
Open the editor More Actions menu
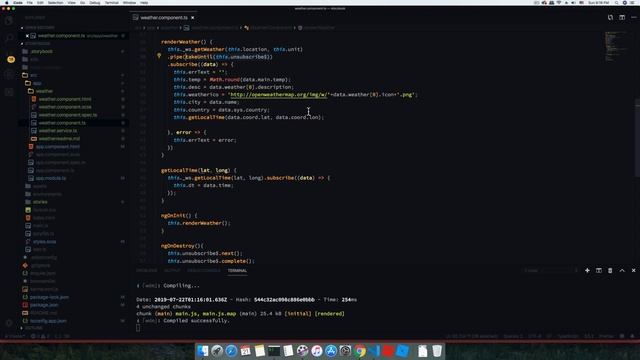click(633, 18)
